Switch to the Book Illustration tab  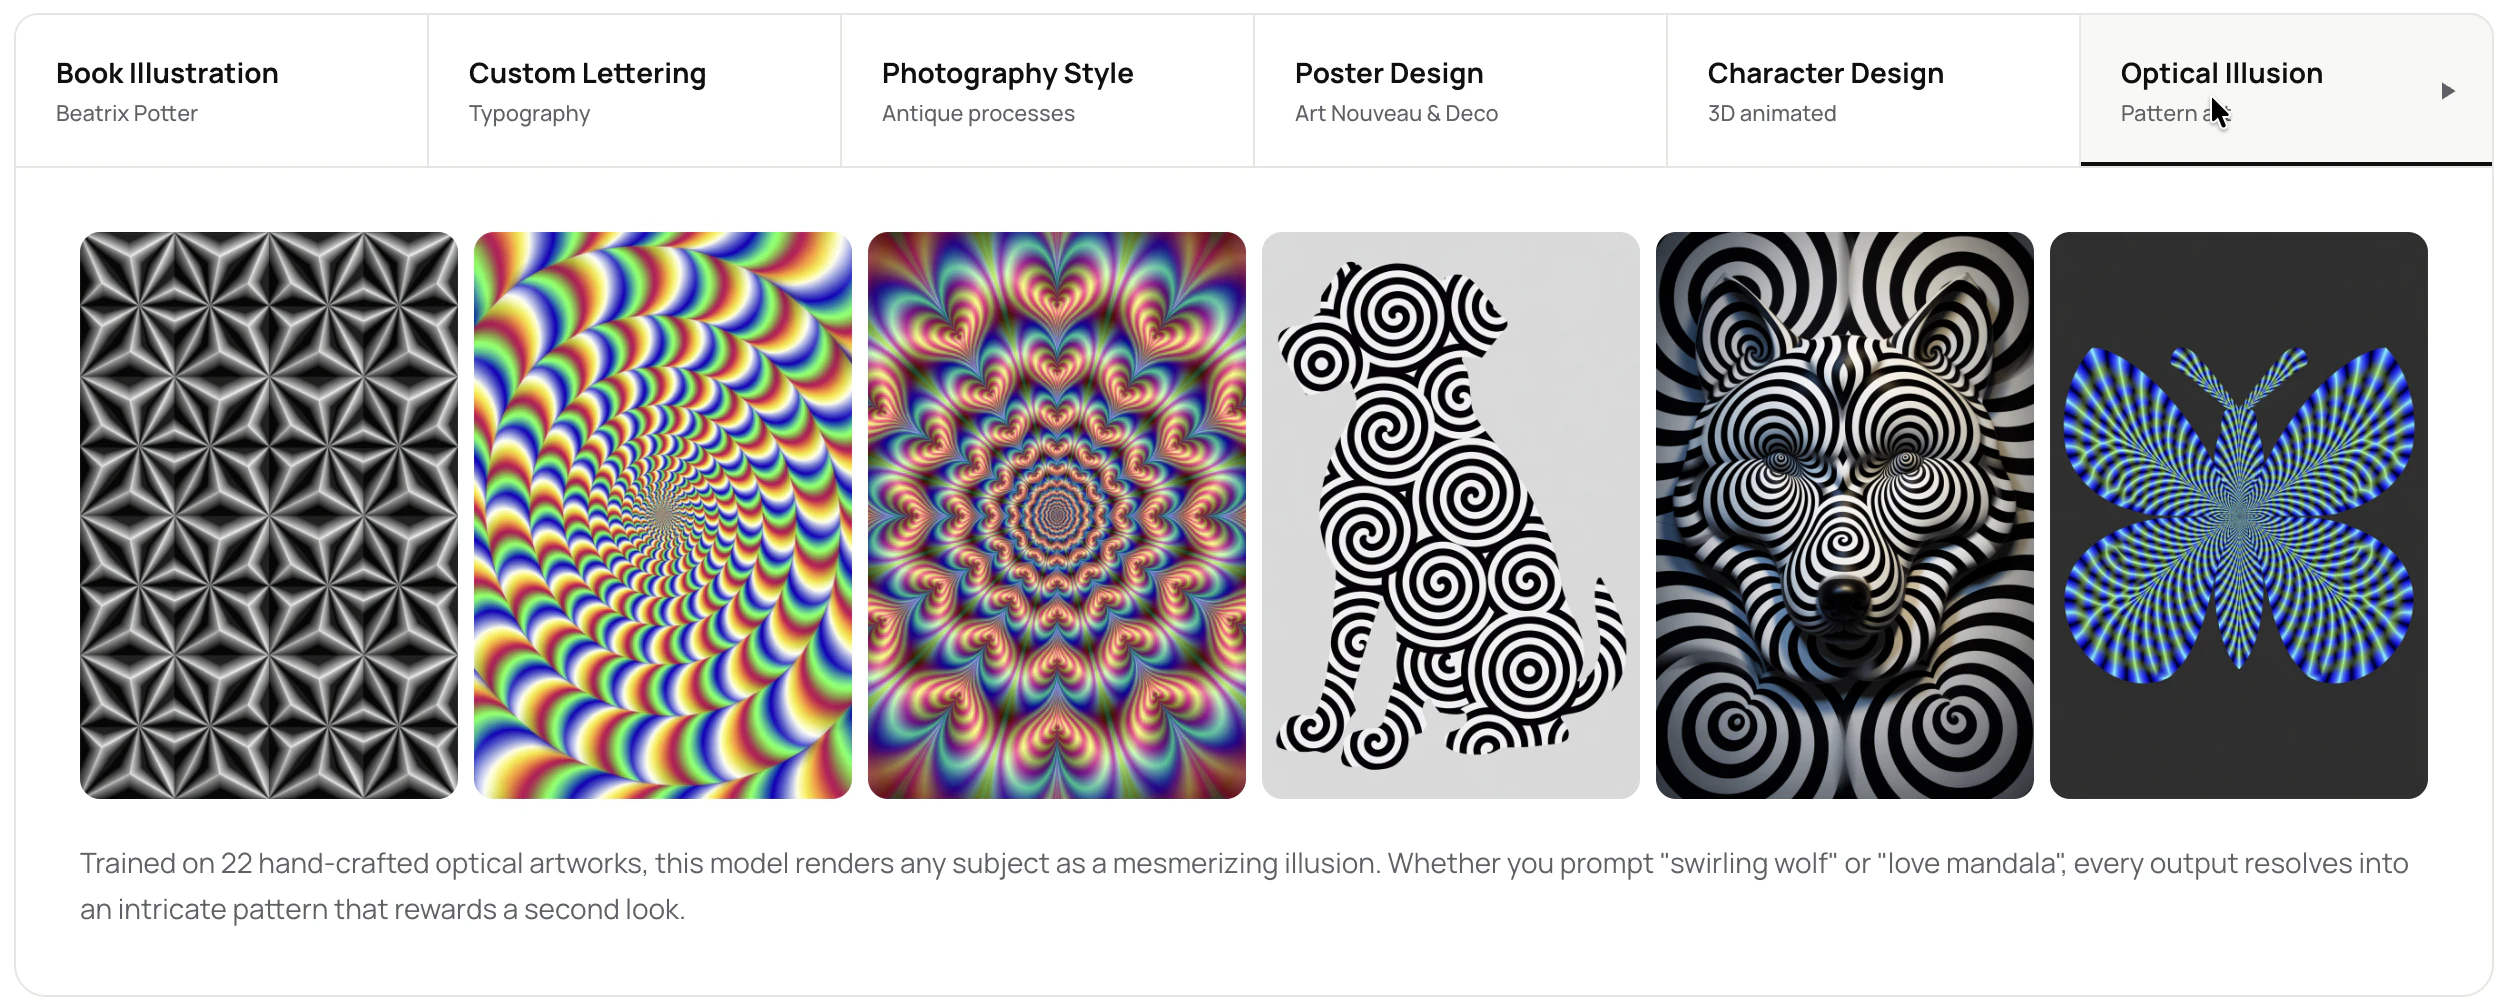click(167, 72)
